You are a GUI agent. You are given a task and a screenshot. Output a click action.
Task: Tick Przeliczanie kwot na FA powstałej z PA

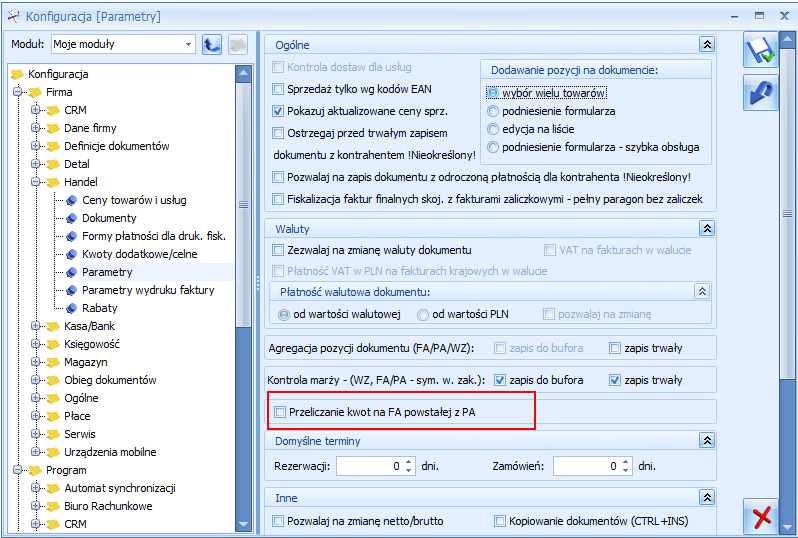click(280, 412)
